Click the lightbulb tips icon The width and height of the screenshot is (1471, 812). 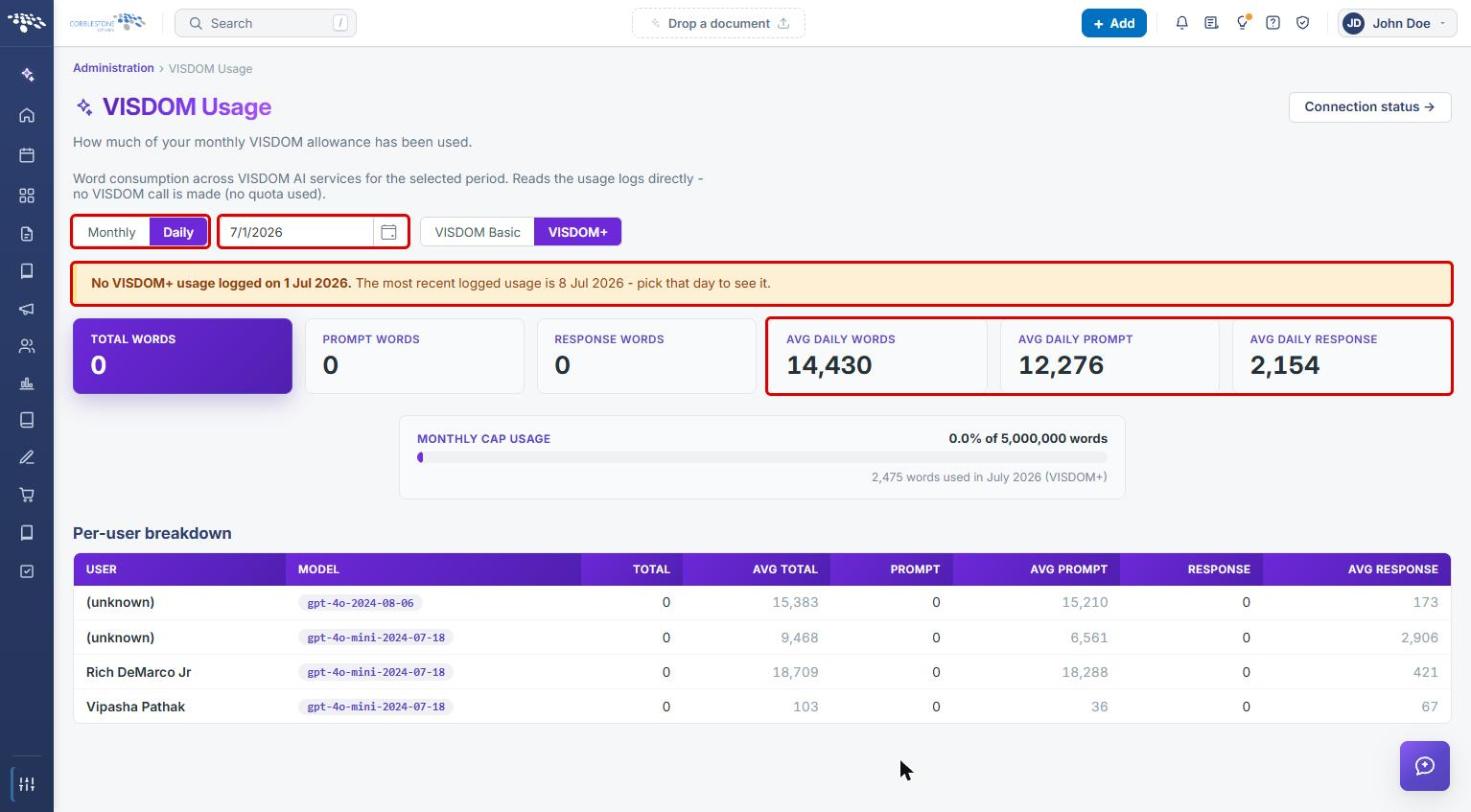tap(1243, 23)
